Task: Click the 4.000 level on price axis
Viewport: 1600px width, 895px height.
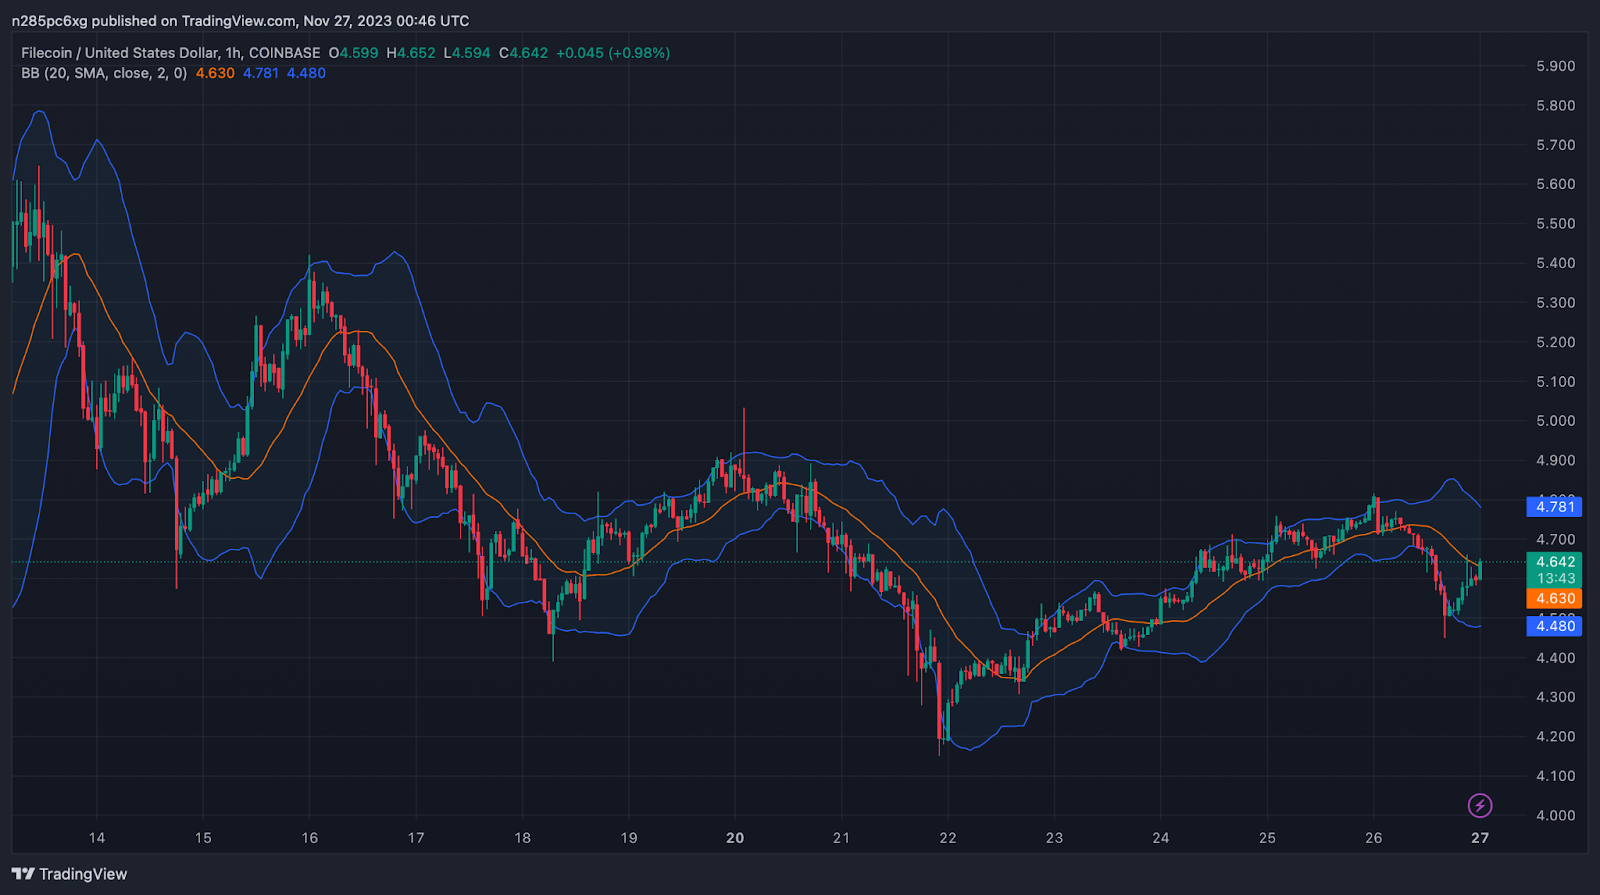Action: (1555, 815)
